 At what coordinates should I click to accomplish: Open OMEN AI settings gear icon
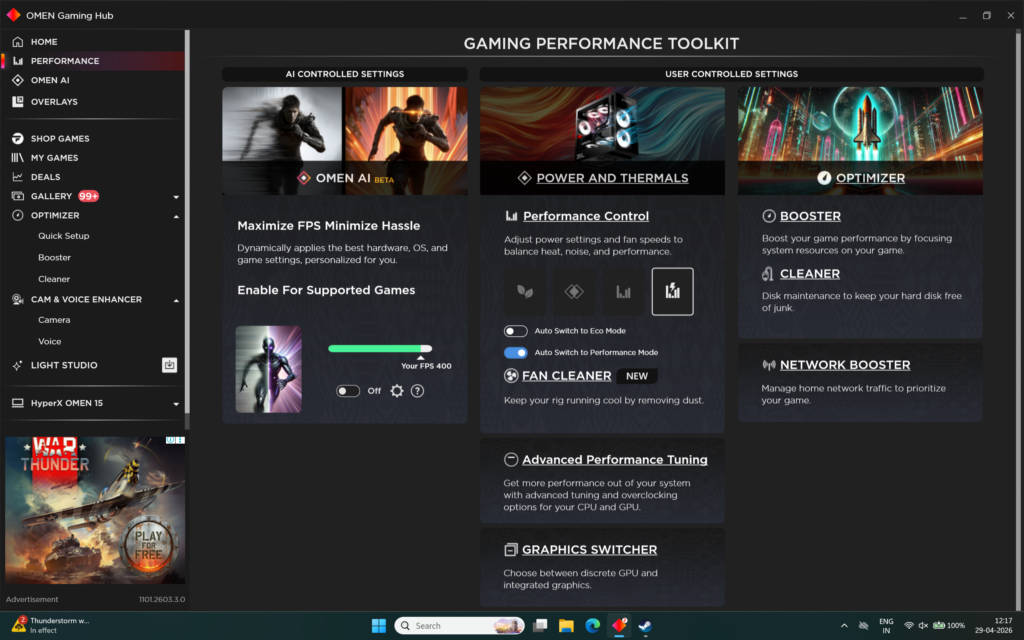coord(396,391)
